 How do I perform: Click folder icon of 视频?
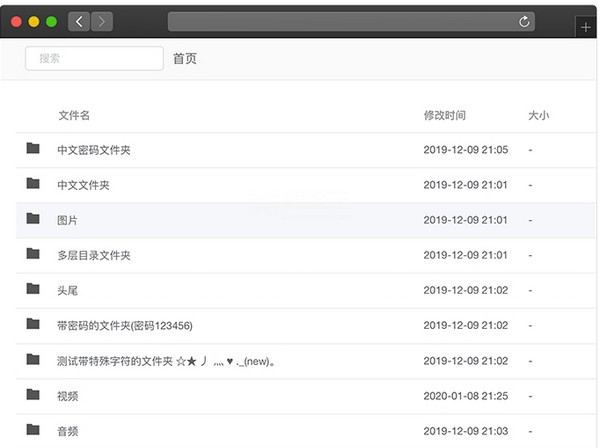33,394
